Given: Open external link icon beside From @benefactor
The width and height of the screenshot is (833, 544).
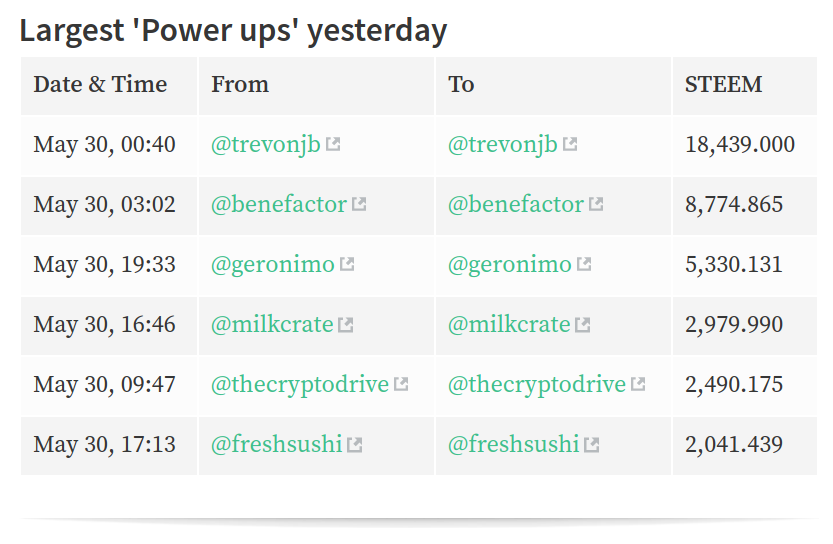Looking at the screenshot, I should pyautogui.click(x=359, y=204).
